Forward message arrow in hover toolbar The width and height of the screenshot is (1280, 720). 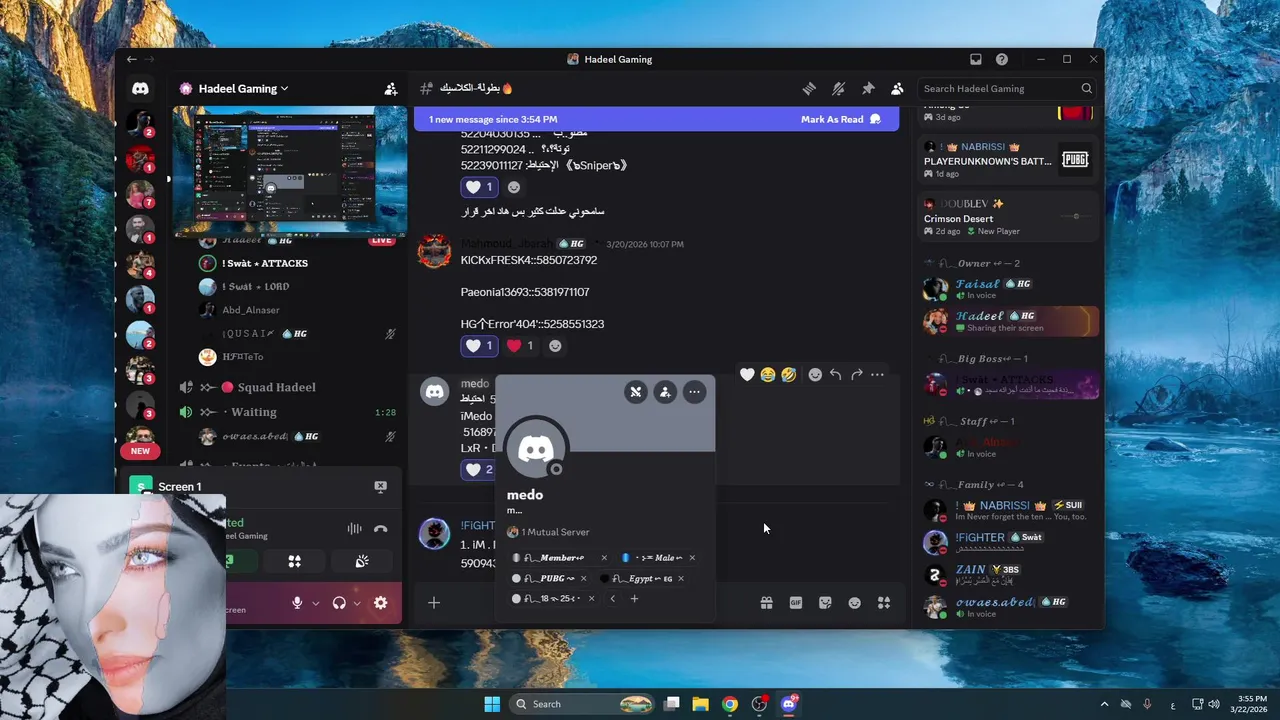click(x=857, y=375)
